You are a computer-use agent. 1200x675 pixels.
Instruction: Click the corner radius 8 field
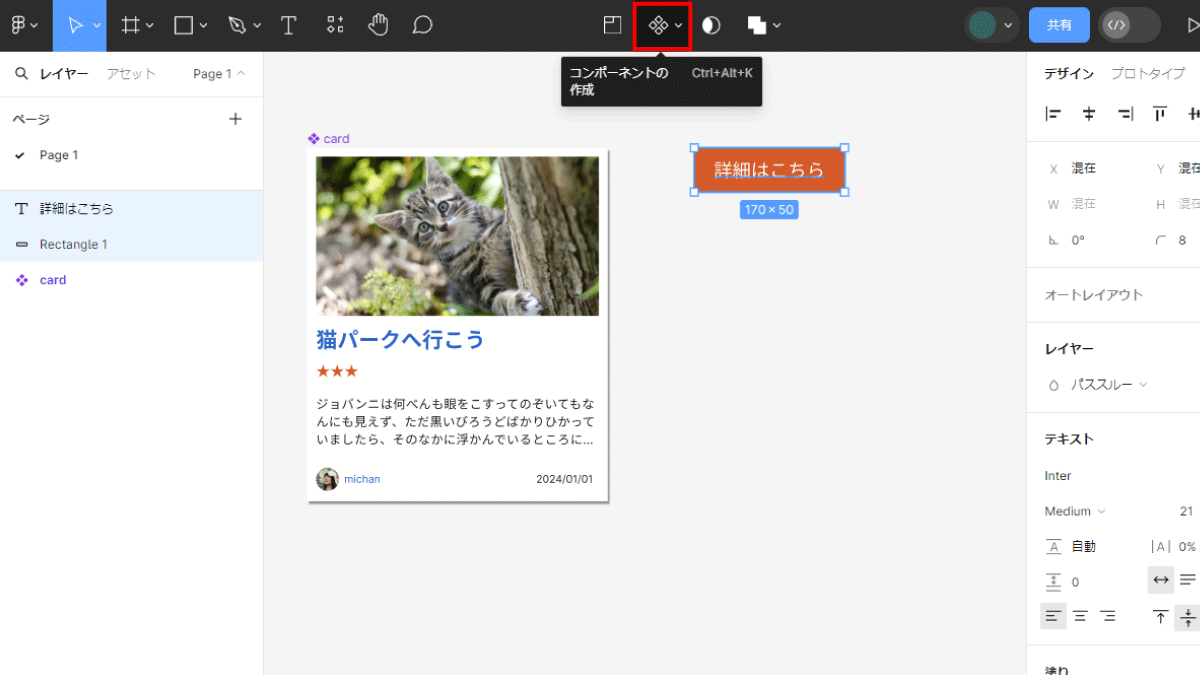(x=1176, y=240)
